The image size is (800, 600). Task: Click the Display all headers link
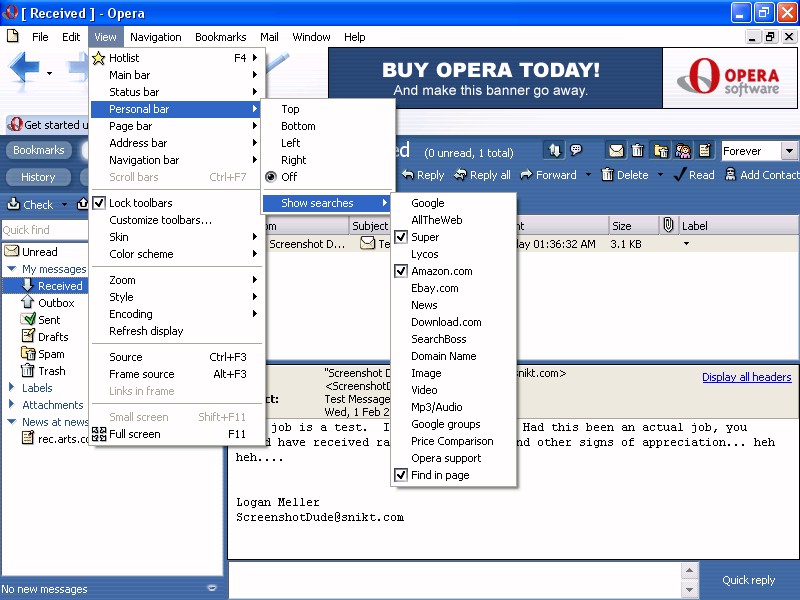pos(746,377)
